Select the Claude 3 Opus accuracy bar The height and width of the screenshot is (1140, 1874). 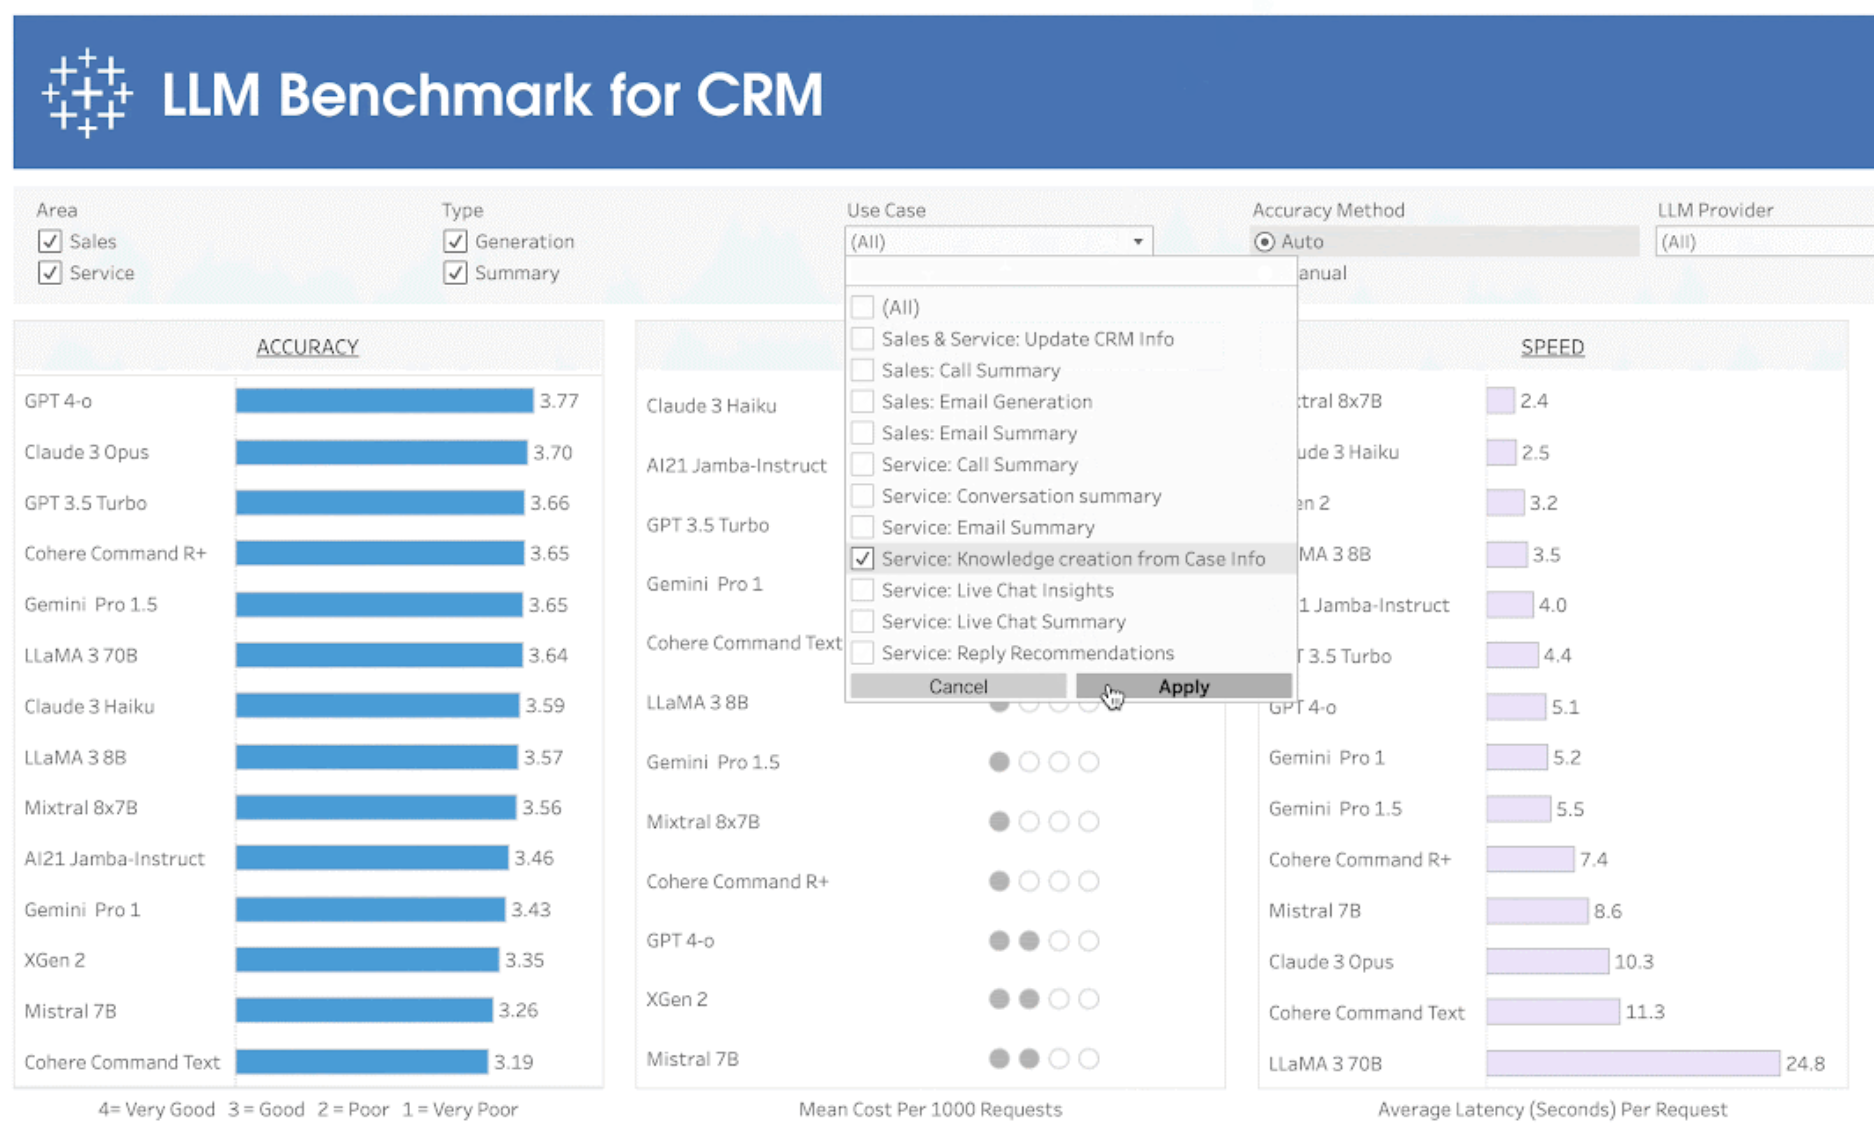pyautogui.click(x=381, y=452)
